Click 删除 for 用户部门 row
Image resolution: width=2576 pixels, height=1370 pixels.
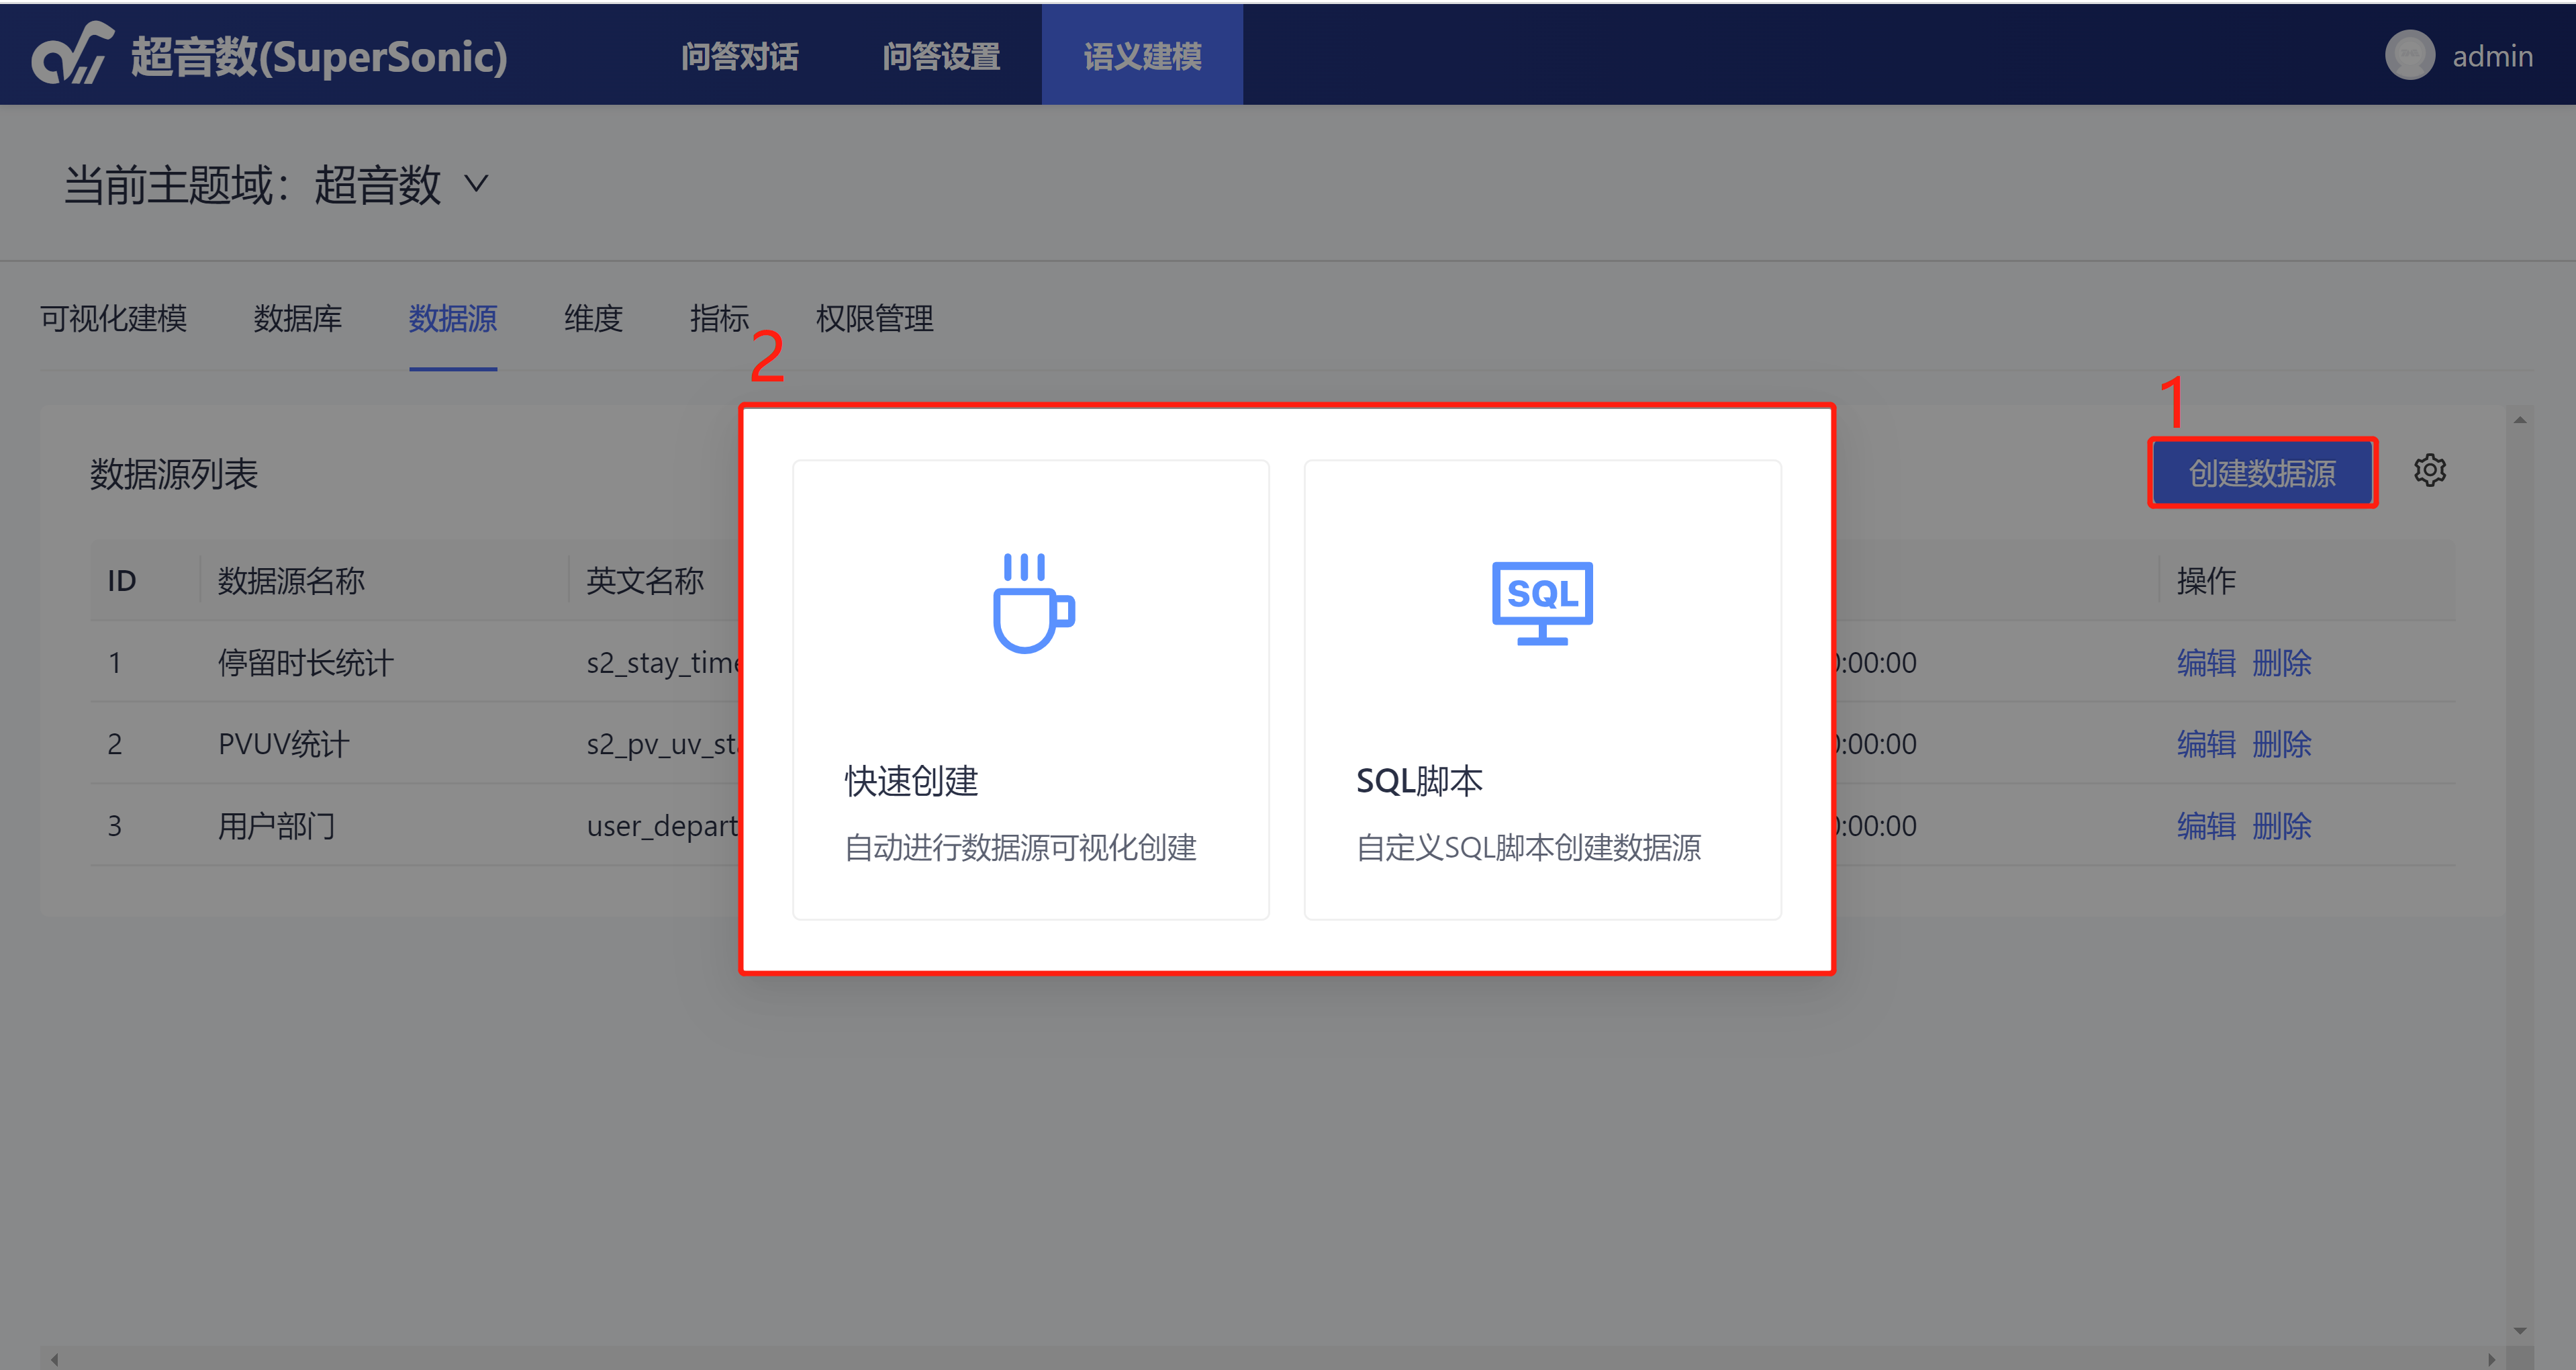coord(2281,826)
